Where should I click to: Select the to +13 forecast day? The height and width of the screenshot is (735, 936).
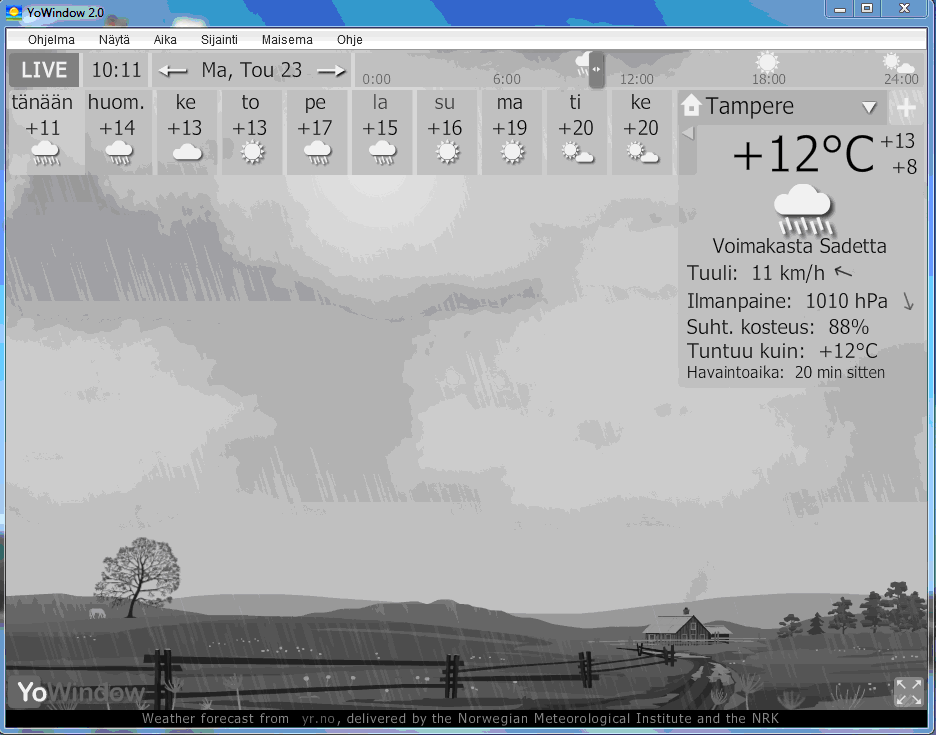click(x=251, y=133)
